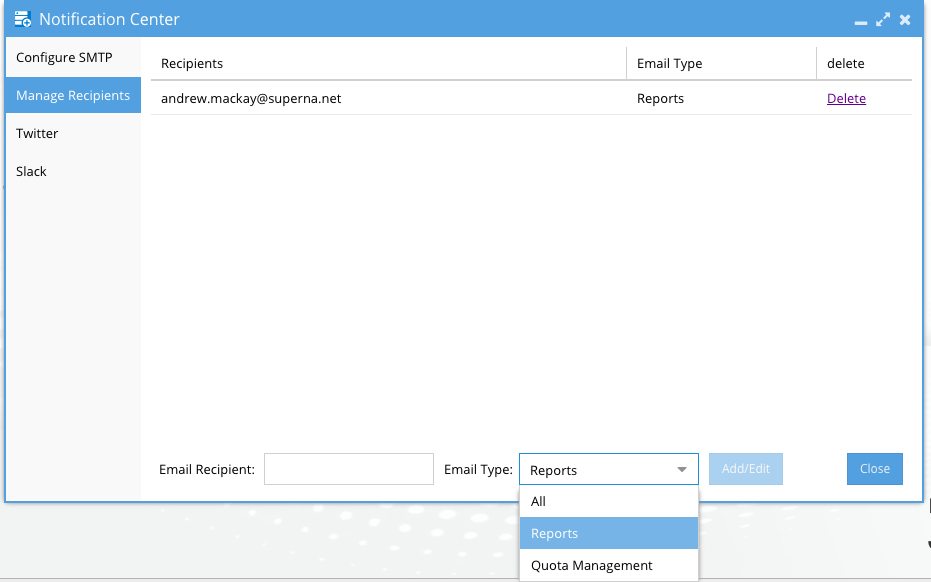Click the Notification Center title bar icon
The height and width of the screenshot is (582, 931).
click(x=23, y=19)
